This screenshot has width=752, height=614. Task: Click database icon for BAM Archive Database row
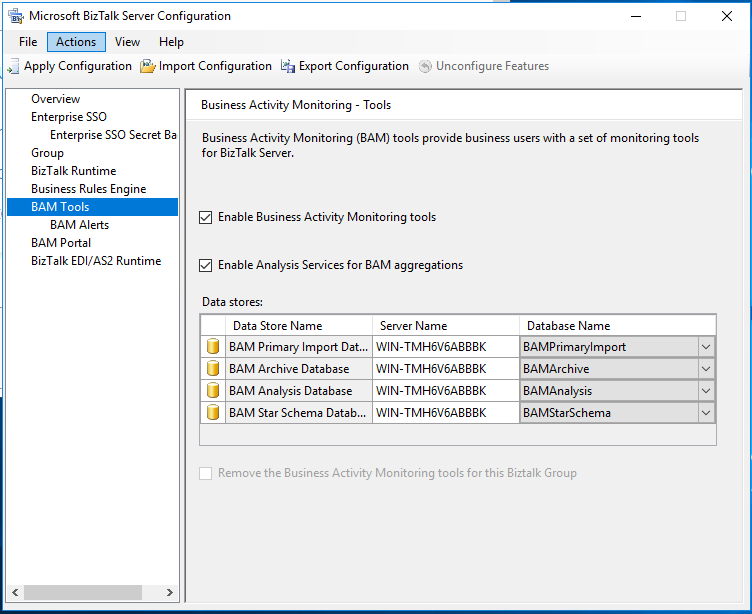coord(213,368)
